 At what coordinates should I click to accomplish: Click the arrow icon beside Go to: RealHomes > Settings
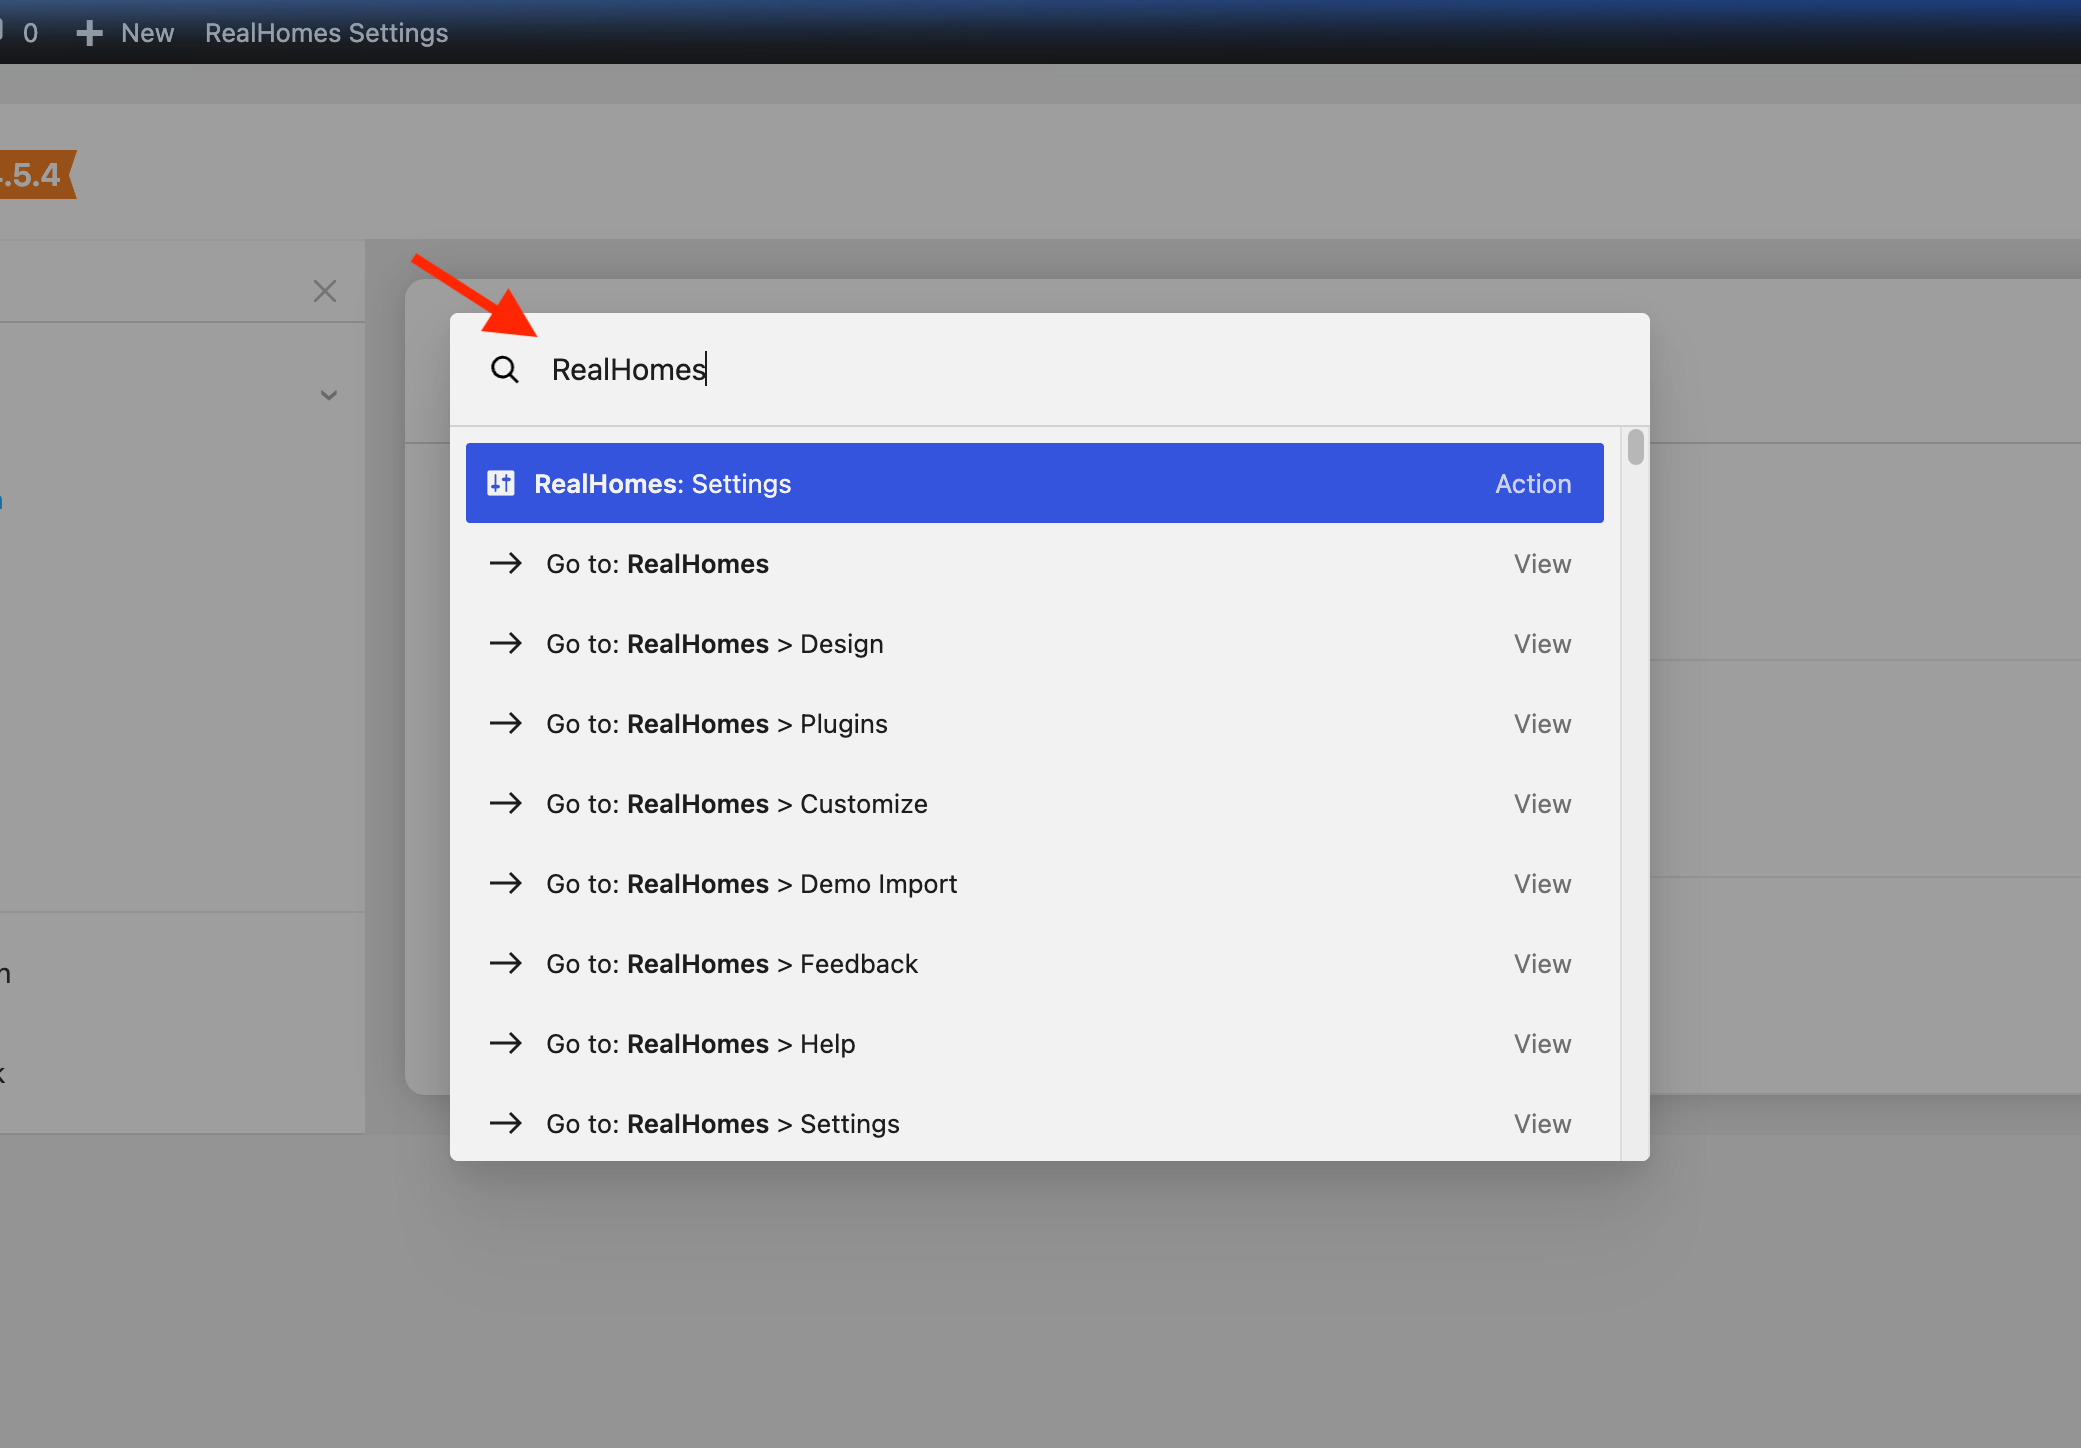click(x=506, y=1123)
